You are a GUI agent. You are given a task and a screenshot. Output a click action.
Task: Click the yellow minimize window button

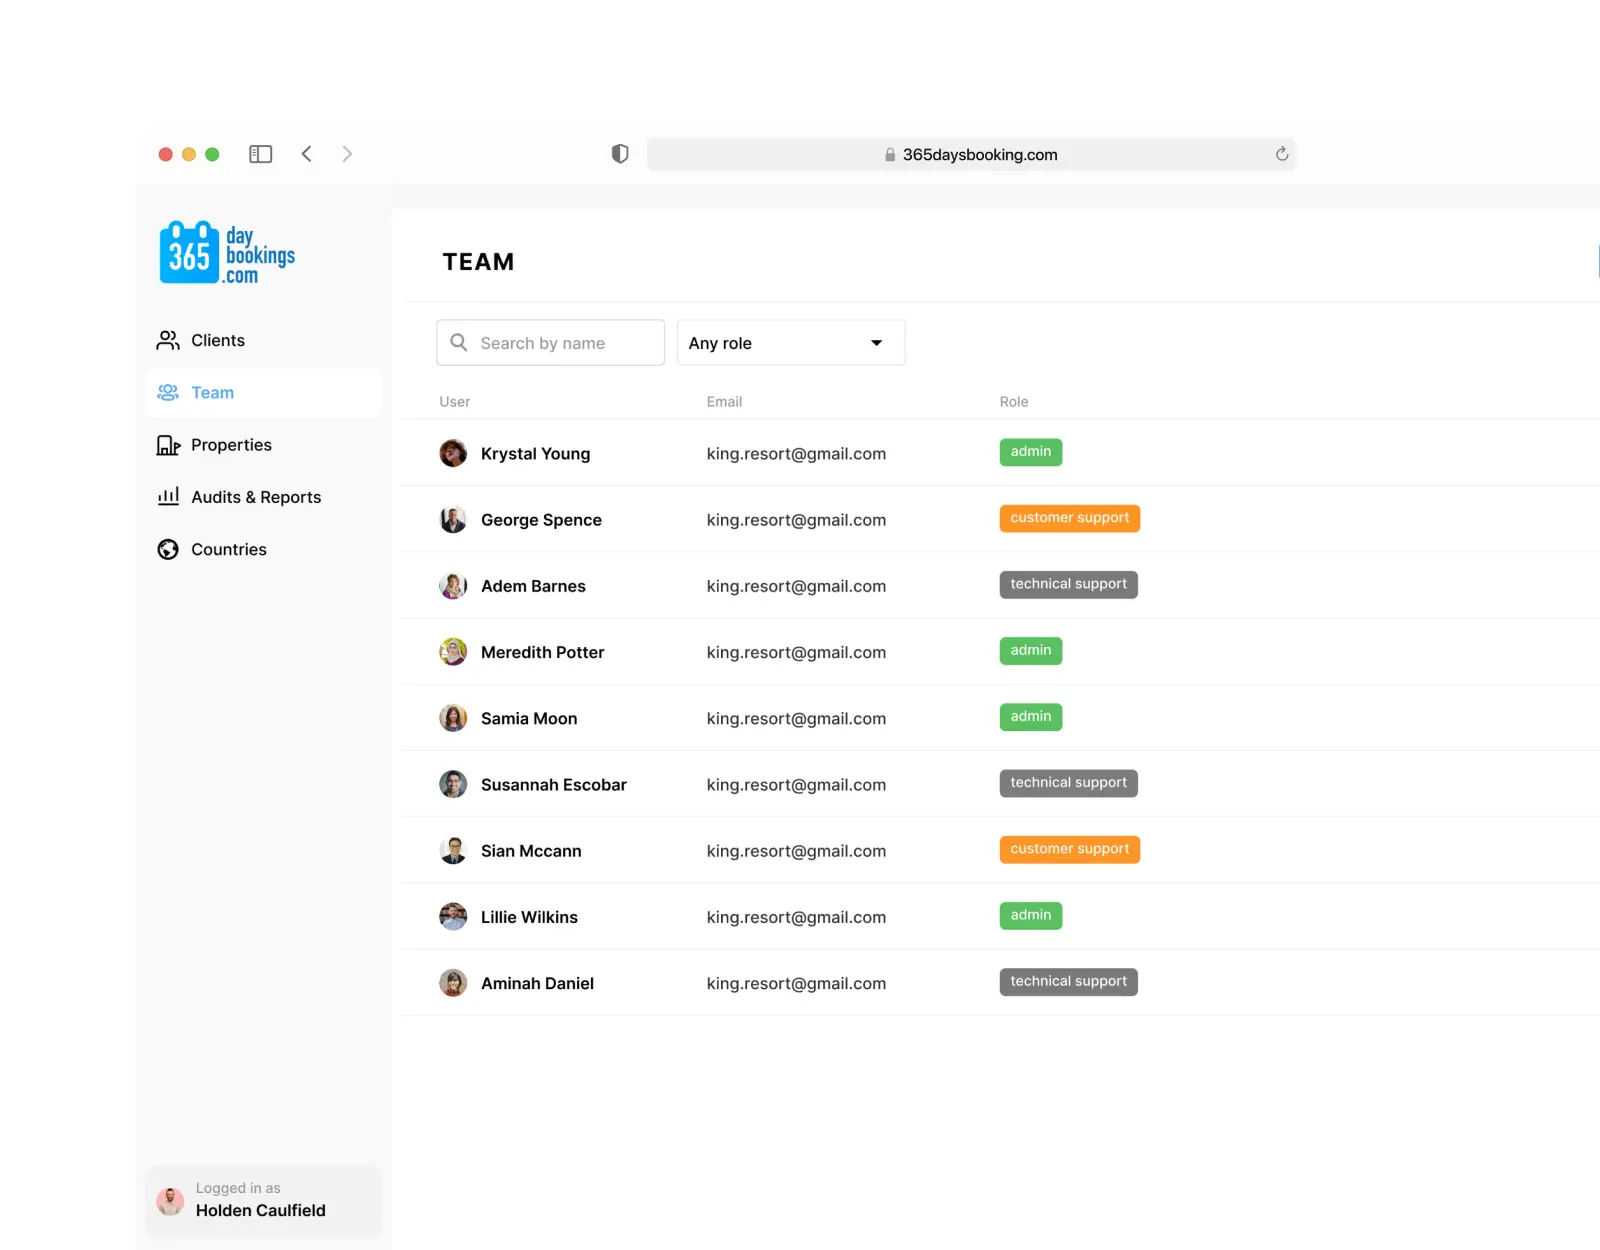(189, 154)
